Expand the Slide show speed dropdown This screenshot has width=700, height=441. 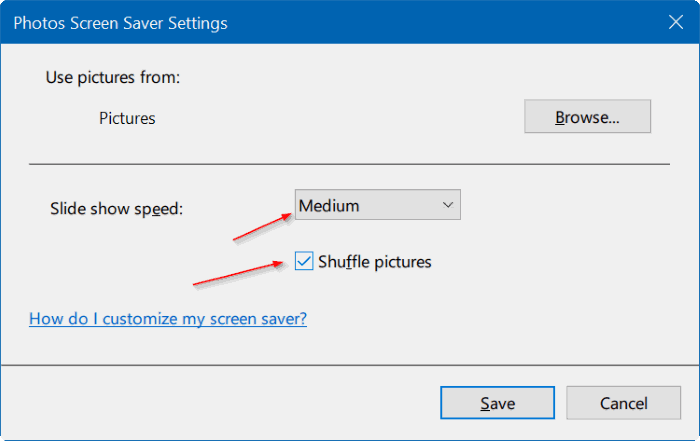378,205
